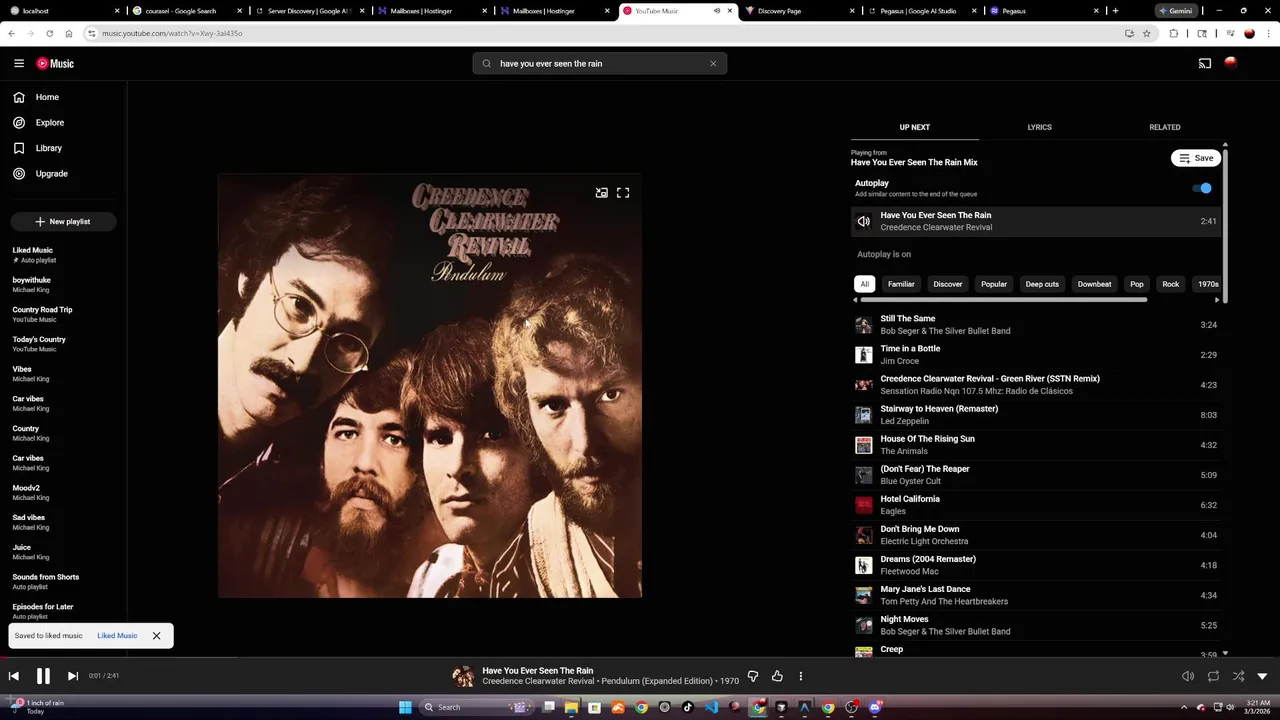Open the cast to device icon
This screenshot has height=720, width=1280.
tap(1205, 63)
